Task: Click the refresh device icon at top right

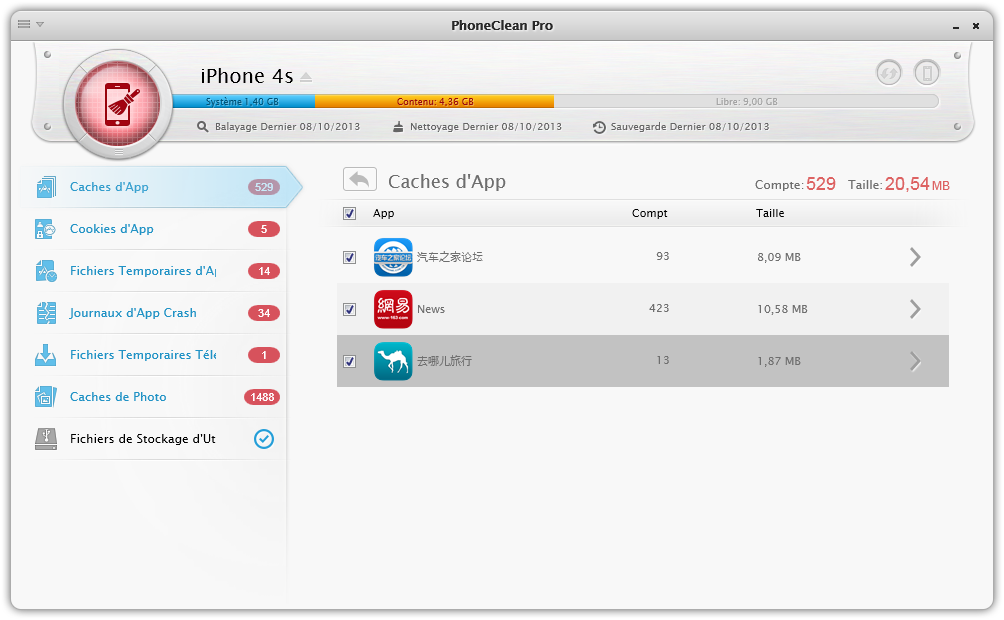Action: [889, 72]
